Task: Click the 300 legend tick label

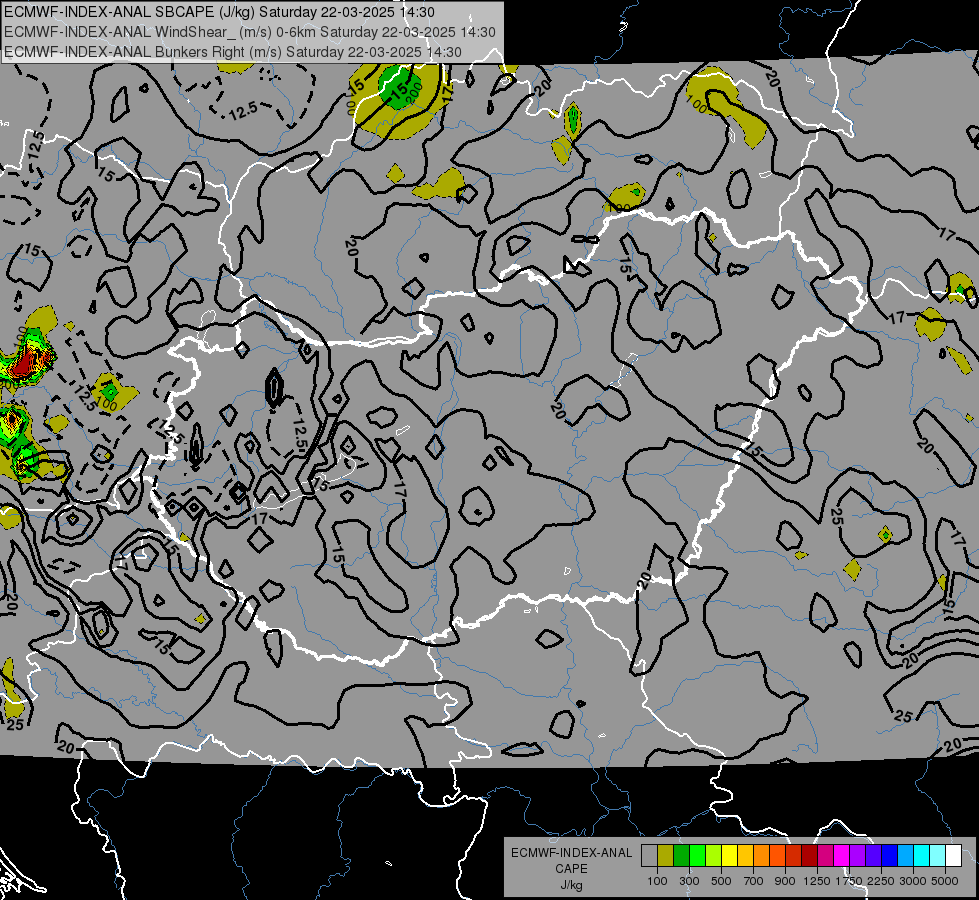Action: [x=689, y=881]
